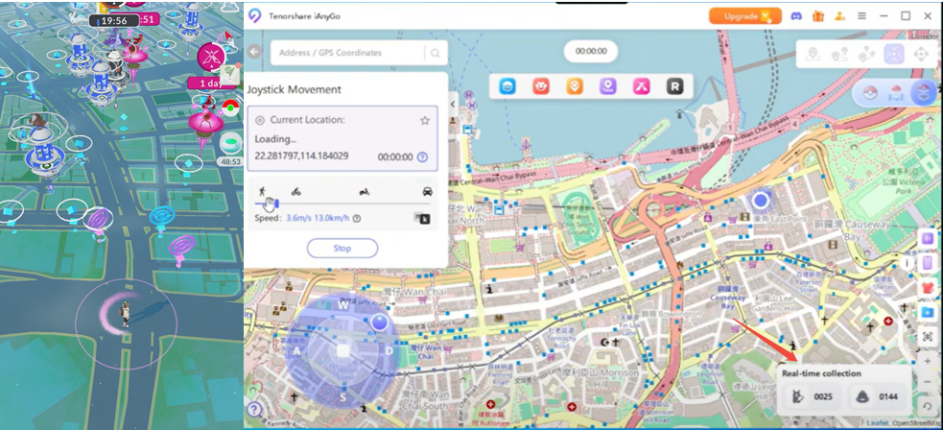Add current location to favorites star
943x430 pixels.
point(425,120)
